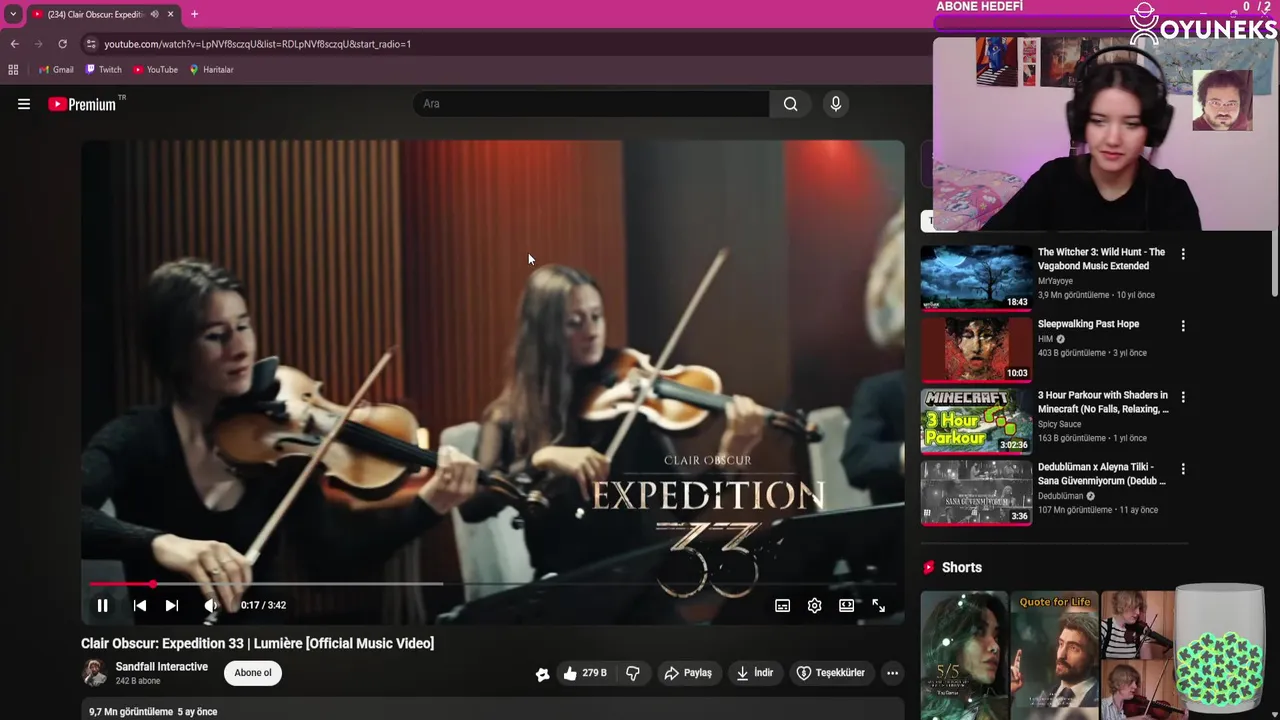Pause the video playback

pos(102,605)
